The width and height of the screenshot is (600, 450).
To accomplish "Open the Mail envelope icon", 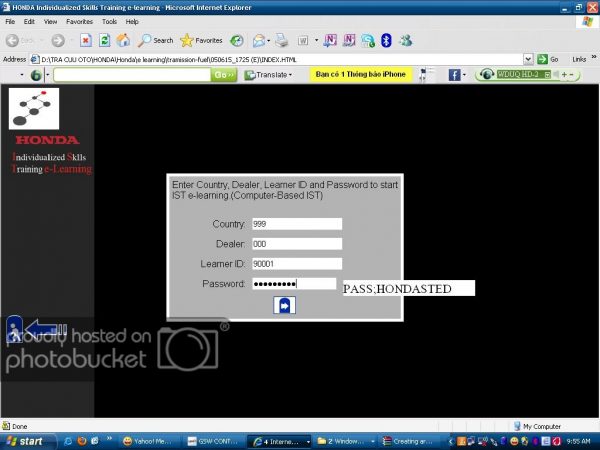I will coord(259,40).
